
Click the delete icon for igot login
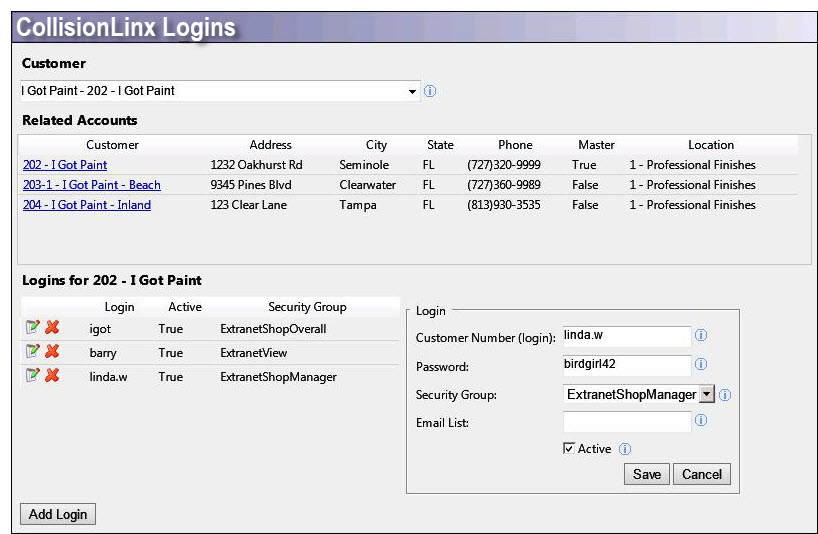52,328
